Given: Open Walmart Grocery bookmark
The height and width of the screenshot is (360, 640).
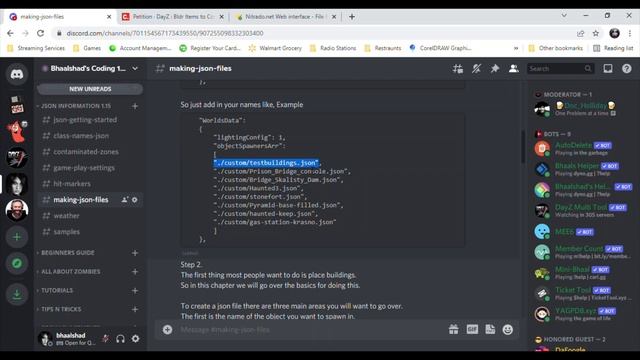Looking at the screenshot, I should pos(275,48).
